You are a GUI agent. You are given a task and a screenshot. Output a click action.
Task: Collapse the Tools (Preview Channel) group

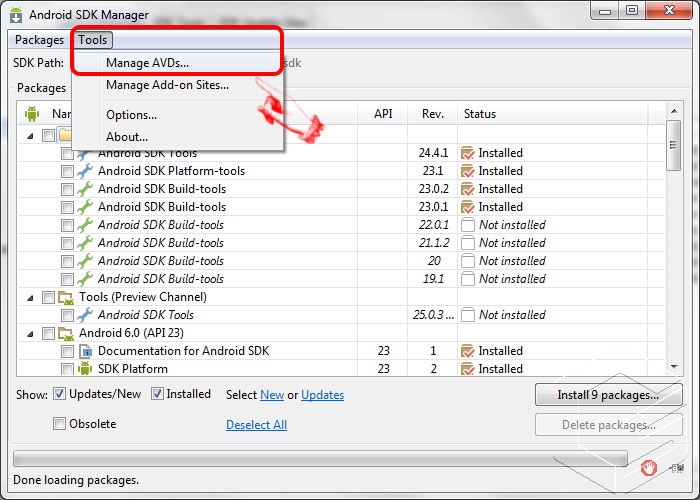[x=30, y=297]
